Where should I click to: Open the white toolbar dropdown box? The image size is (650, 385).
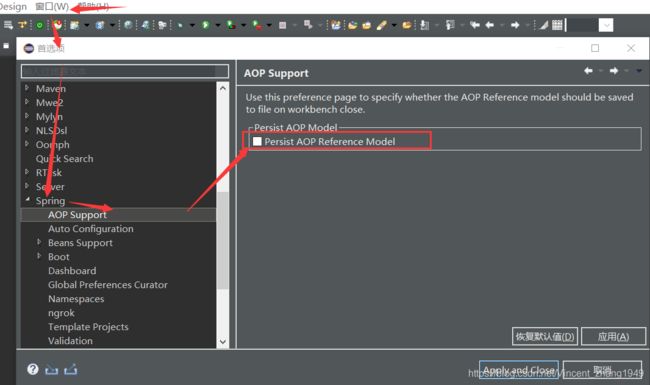coord(606,25)
